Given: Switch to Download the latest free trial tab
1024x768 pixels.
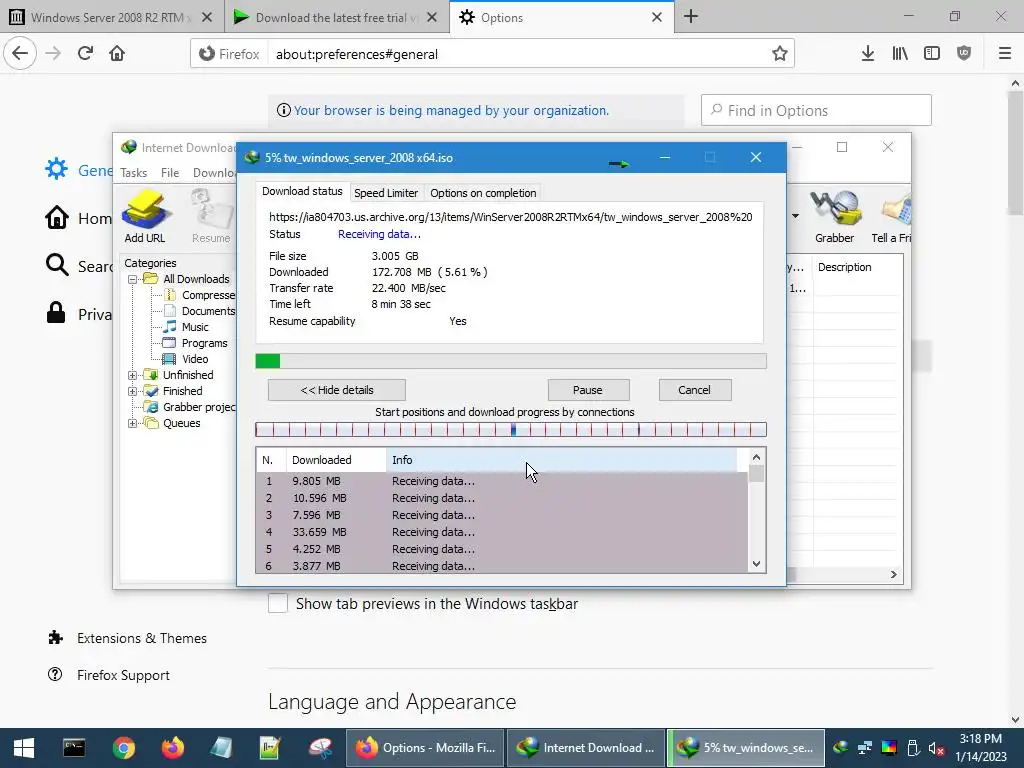Looking at the screenshot, I should coord(336,17).
